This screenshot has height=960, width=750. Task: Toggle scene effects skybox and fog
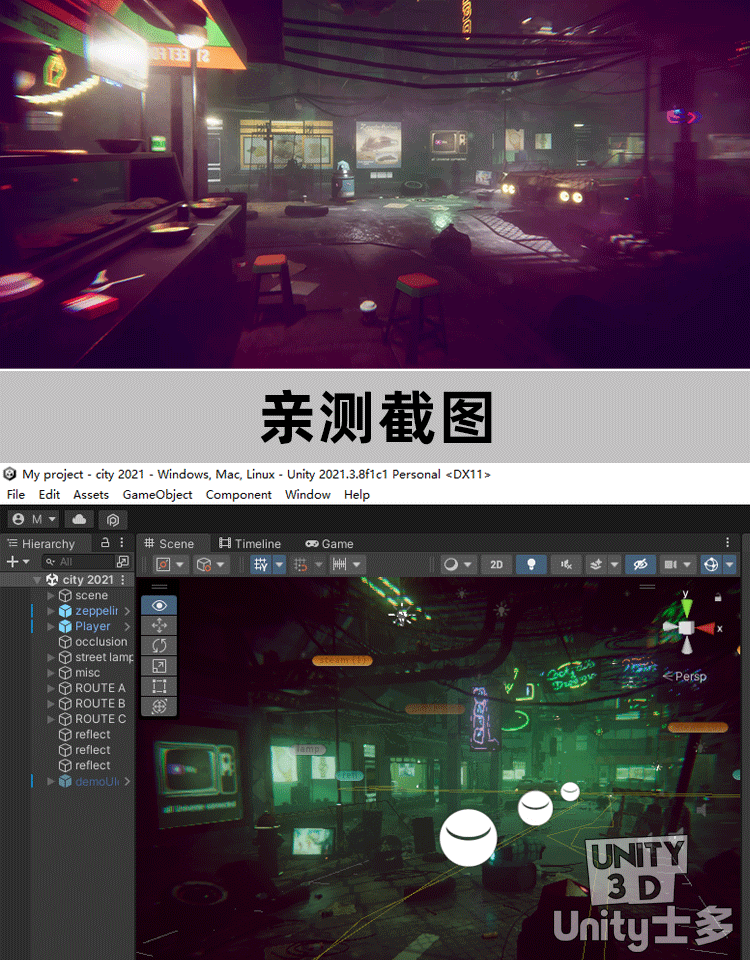[596, 564]
